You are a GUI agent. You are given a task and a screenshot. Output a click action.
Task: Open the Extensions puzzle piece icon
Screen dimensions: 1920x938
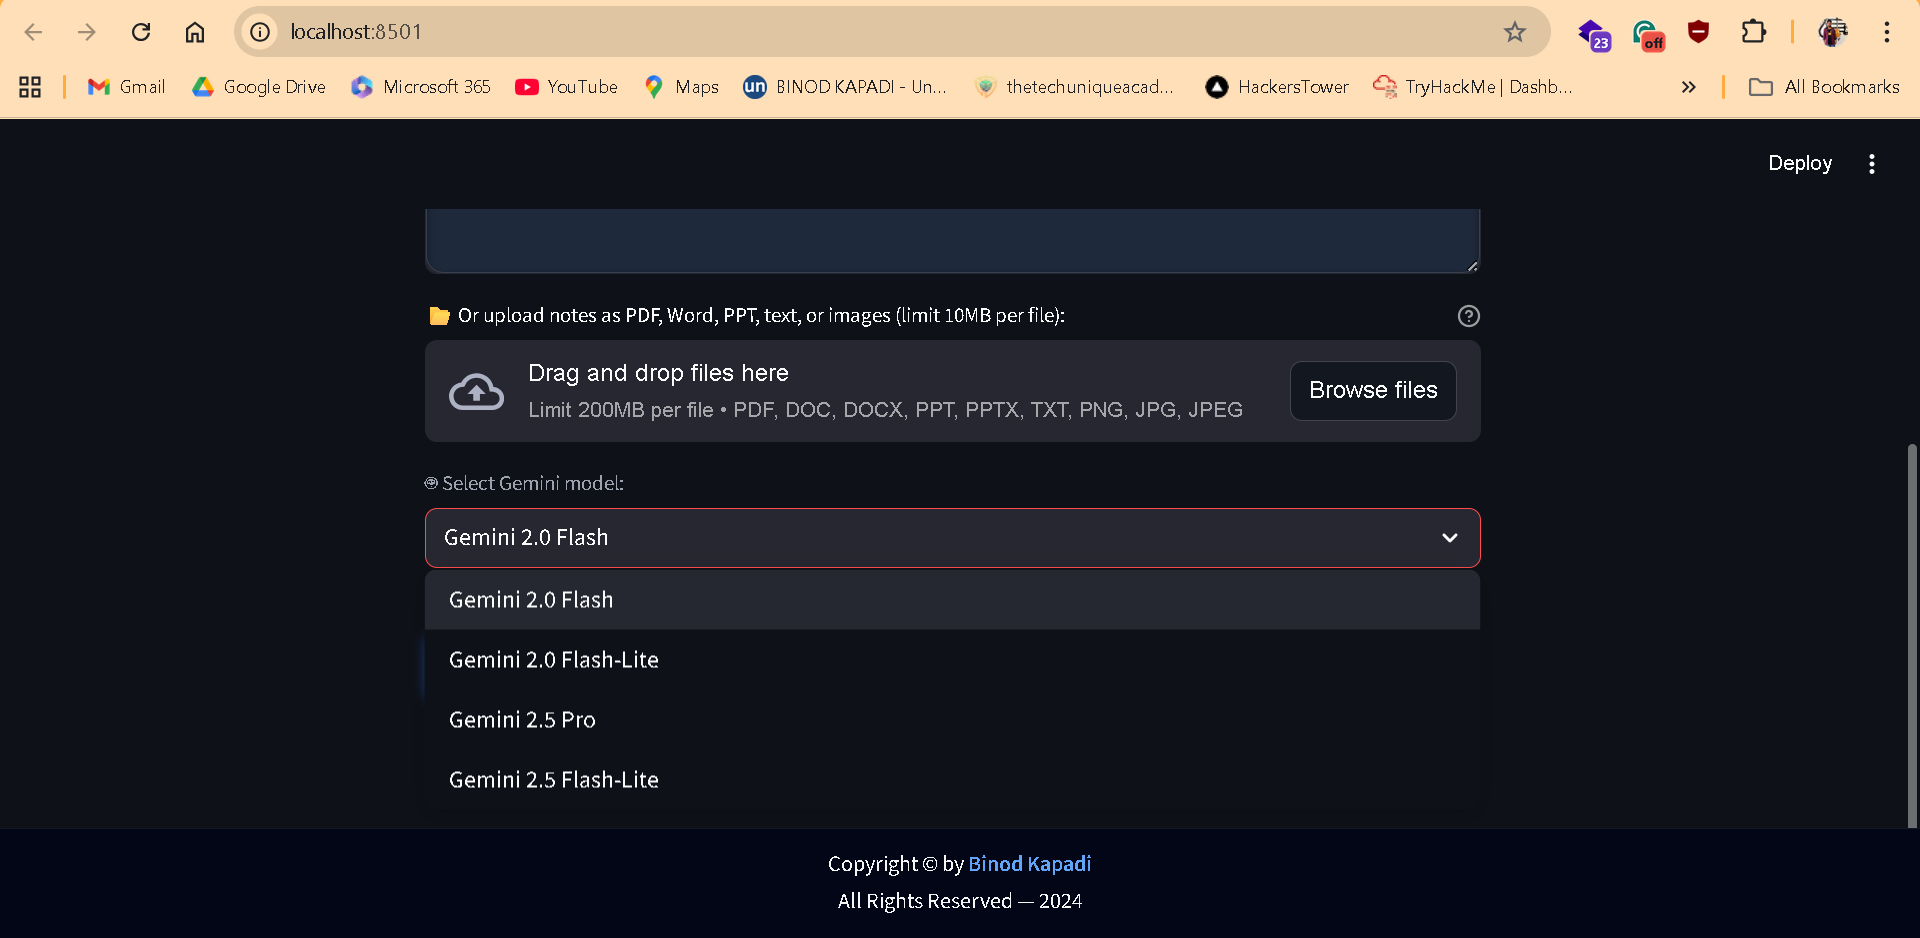(1754, 31)
